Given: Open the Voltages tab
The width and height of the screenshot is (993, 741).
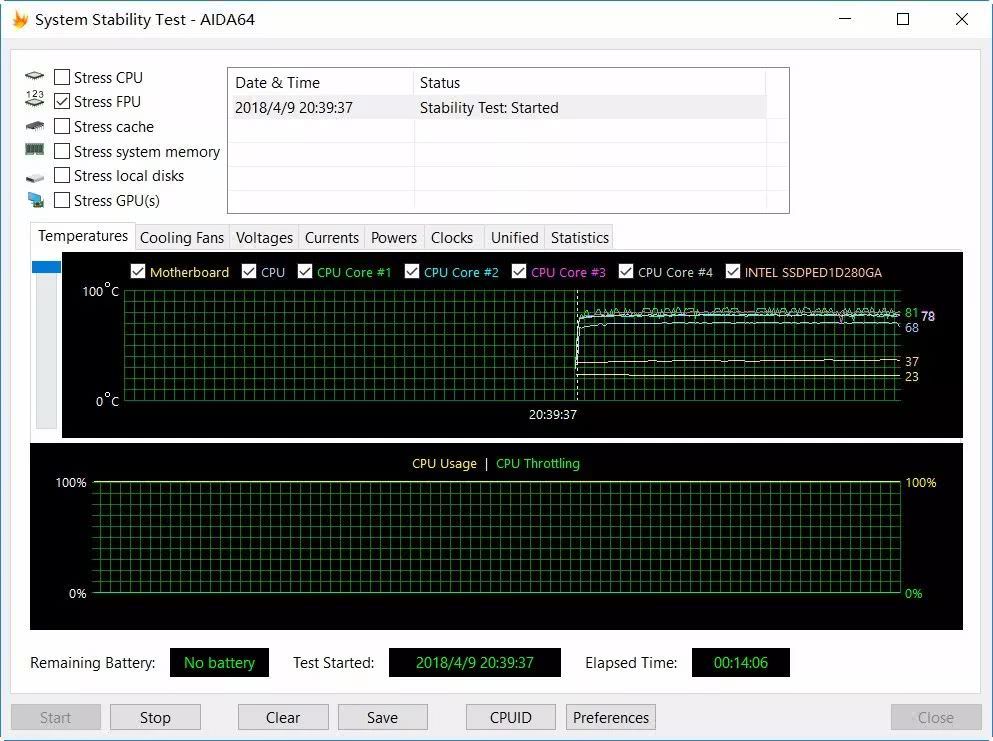Looking at the screenshot, I should click(x=264, y=238).
